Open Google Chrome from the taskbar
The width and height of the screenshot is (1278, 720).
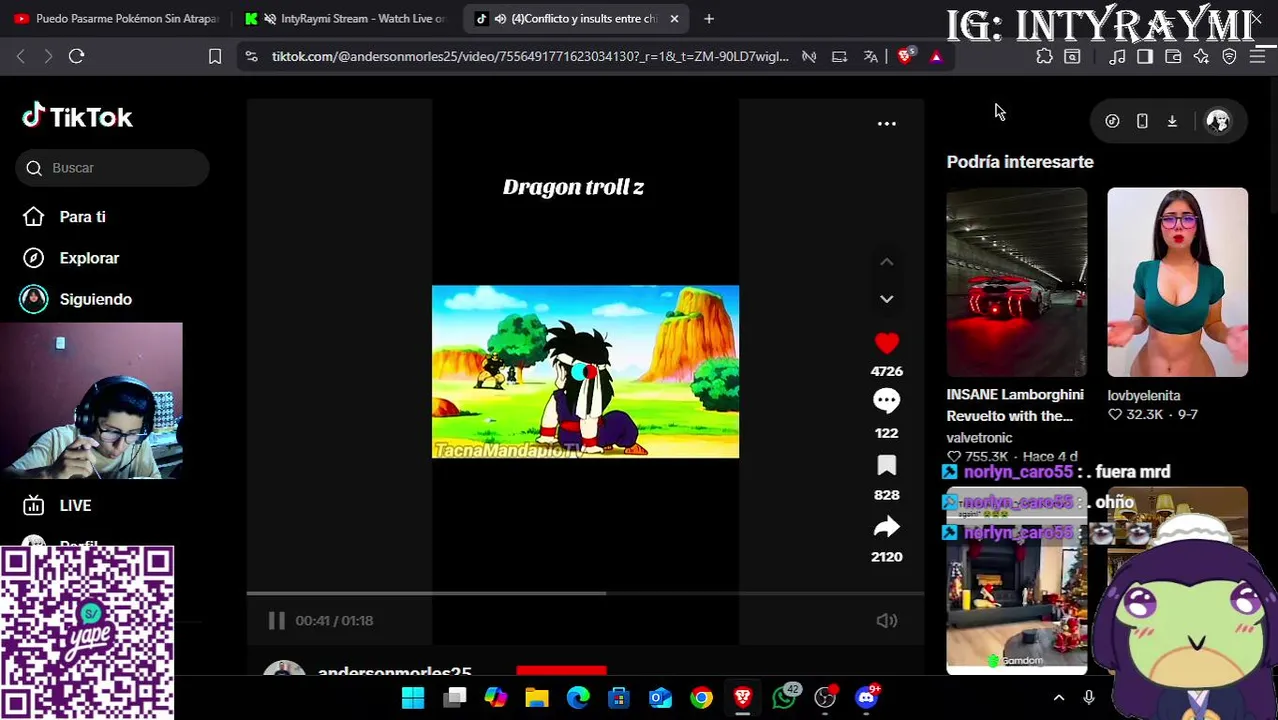(702, 697)
